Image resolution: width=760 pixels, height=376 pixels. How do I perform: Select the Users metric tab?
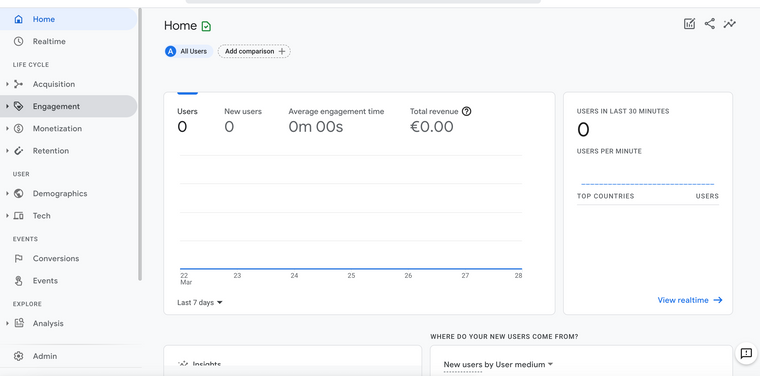187,120
